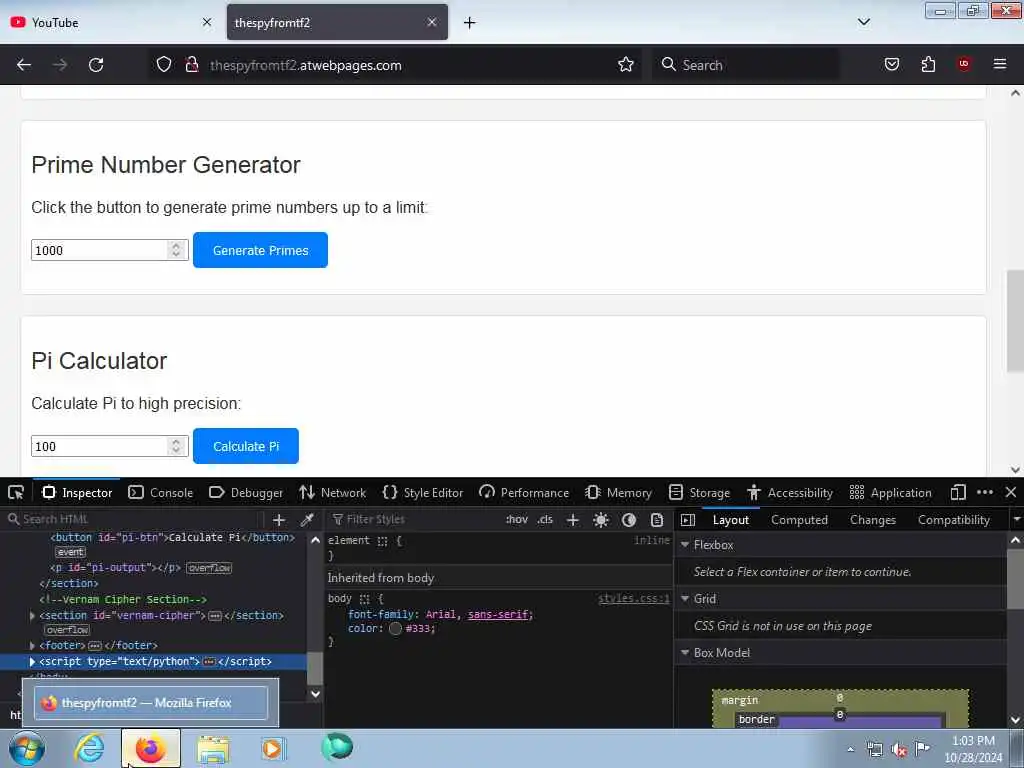Collapse the Box Model section

[x=685, y=653]
